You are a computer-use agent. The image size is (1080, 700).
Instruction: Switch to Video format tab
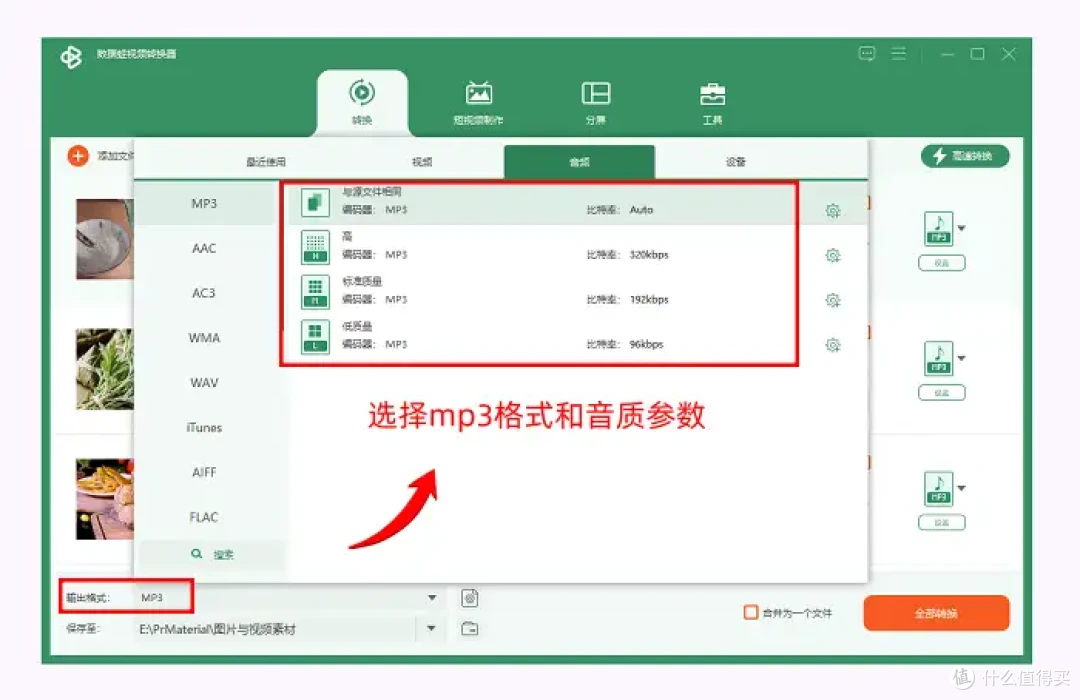point(422,162)
